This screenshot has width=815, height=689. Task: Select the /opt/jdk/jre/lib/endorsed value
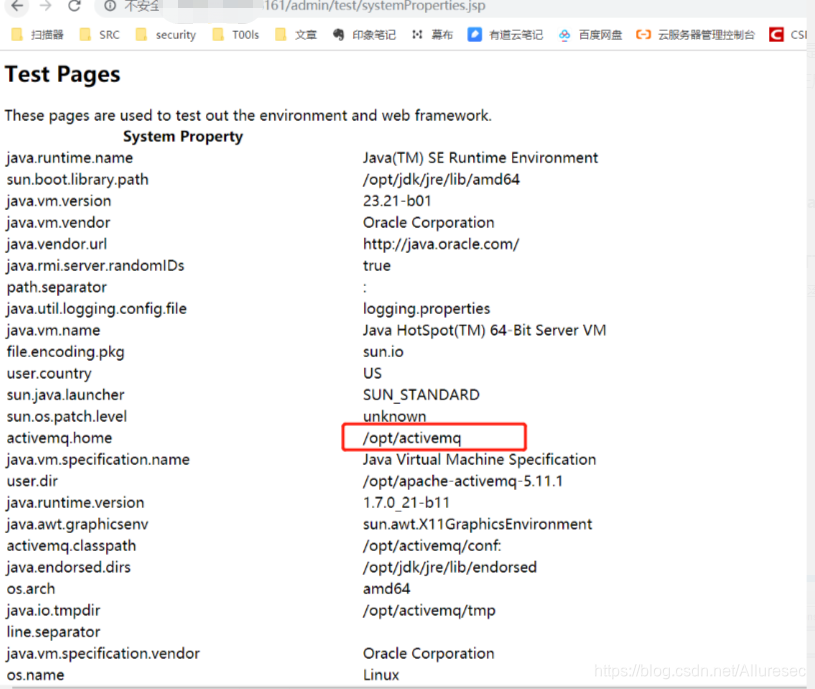(x=450, y=567)
